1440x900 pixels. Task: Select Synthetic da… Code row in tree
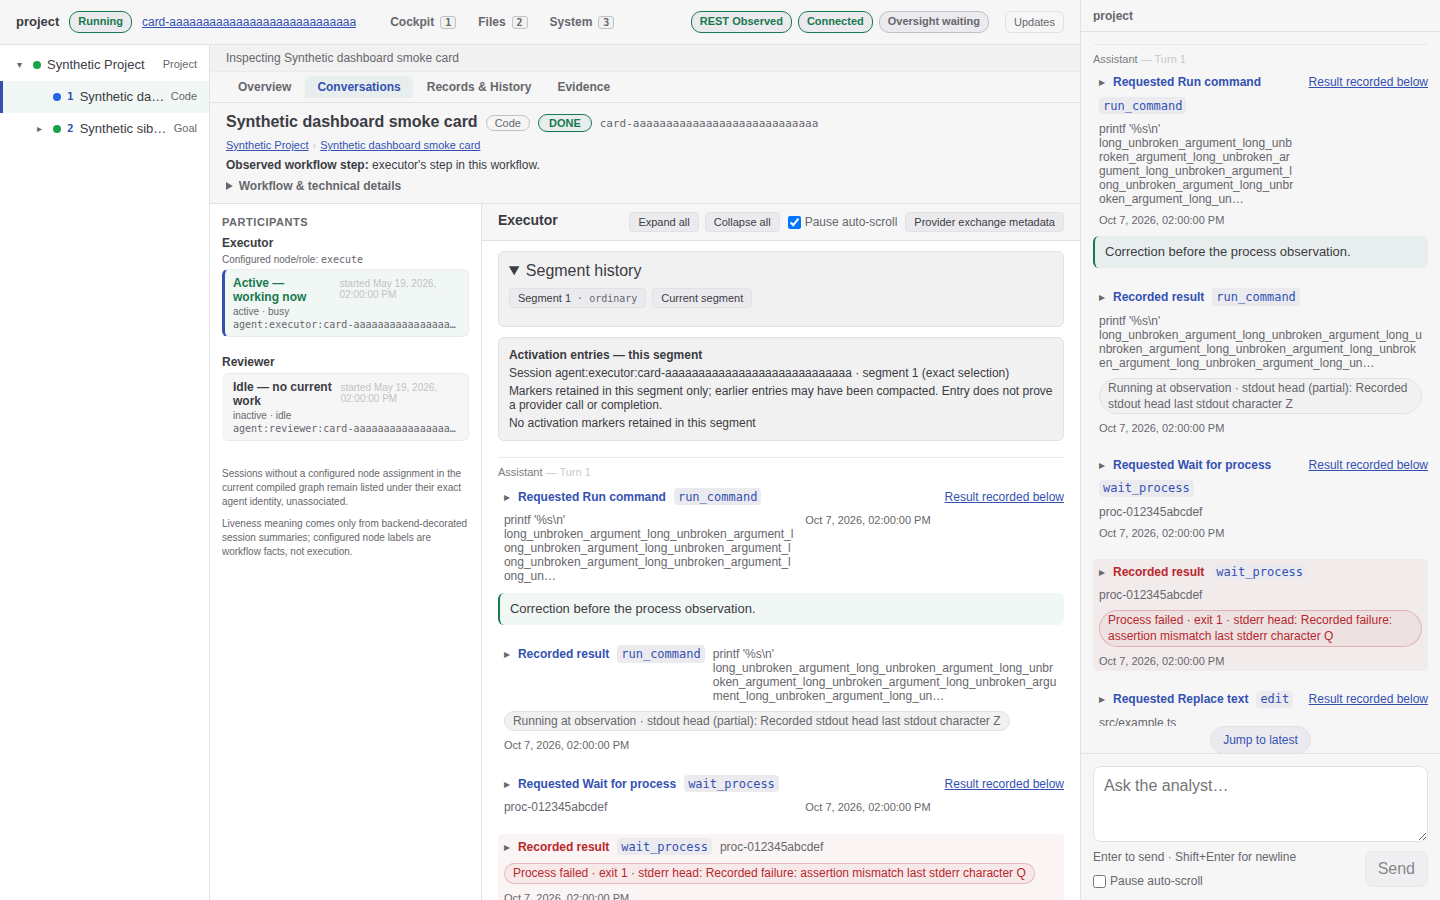(x=106, y=97)
